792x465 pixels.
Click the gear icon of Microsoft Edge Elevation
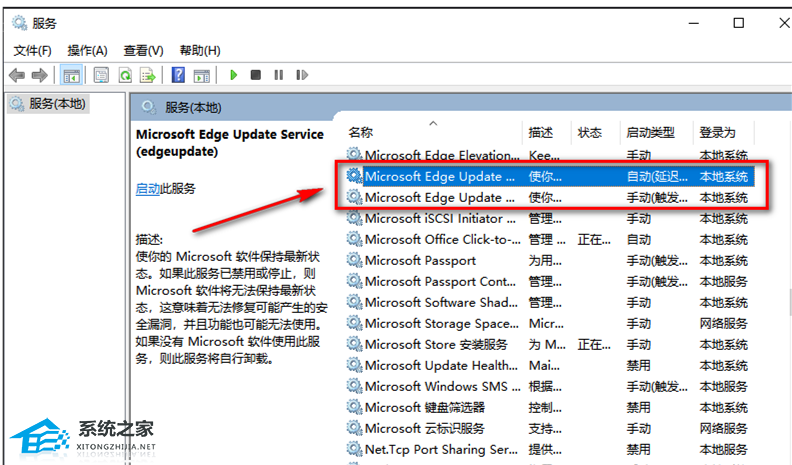[x=354, y=154]
